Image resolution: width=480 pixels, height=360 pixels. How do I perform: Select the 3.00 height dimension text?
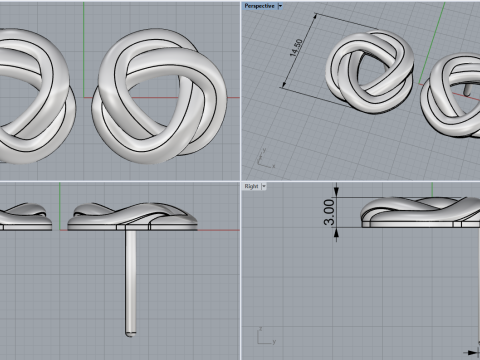pos(329,212)
